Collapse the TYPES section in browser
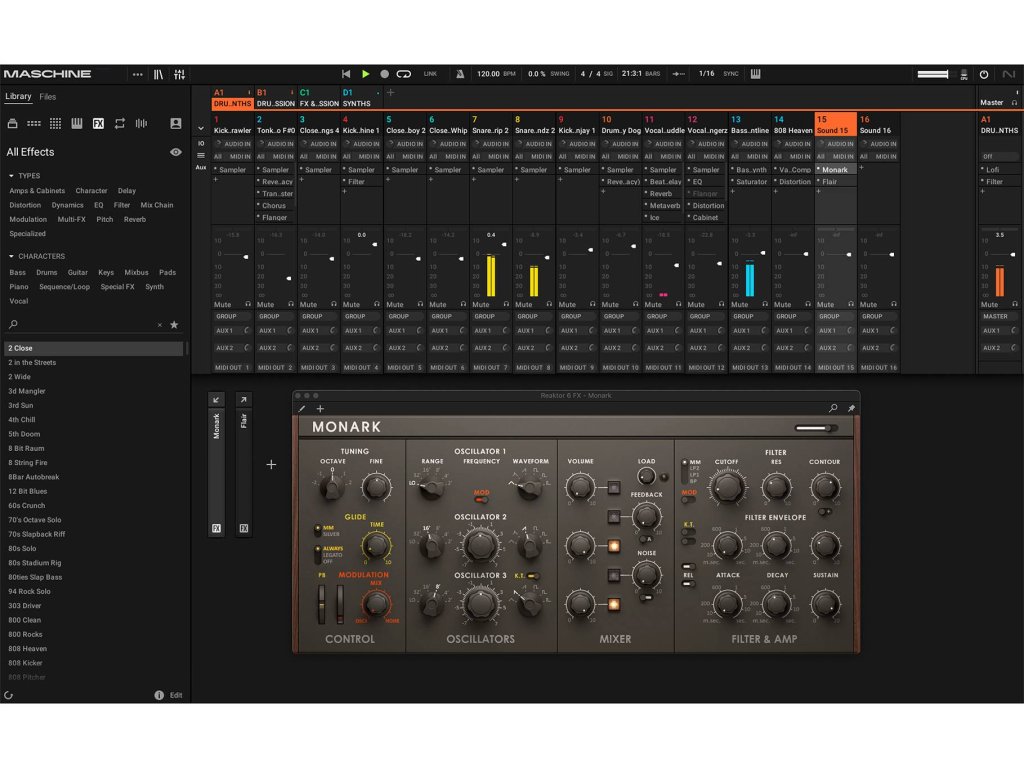The image size is (1024, 768). [x=11, y=176]
